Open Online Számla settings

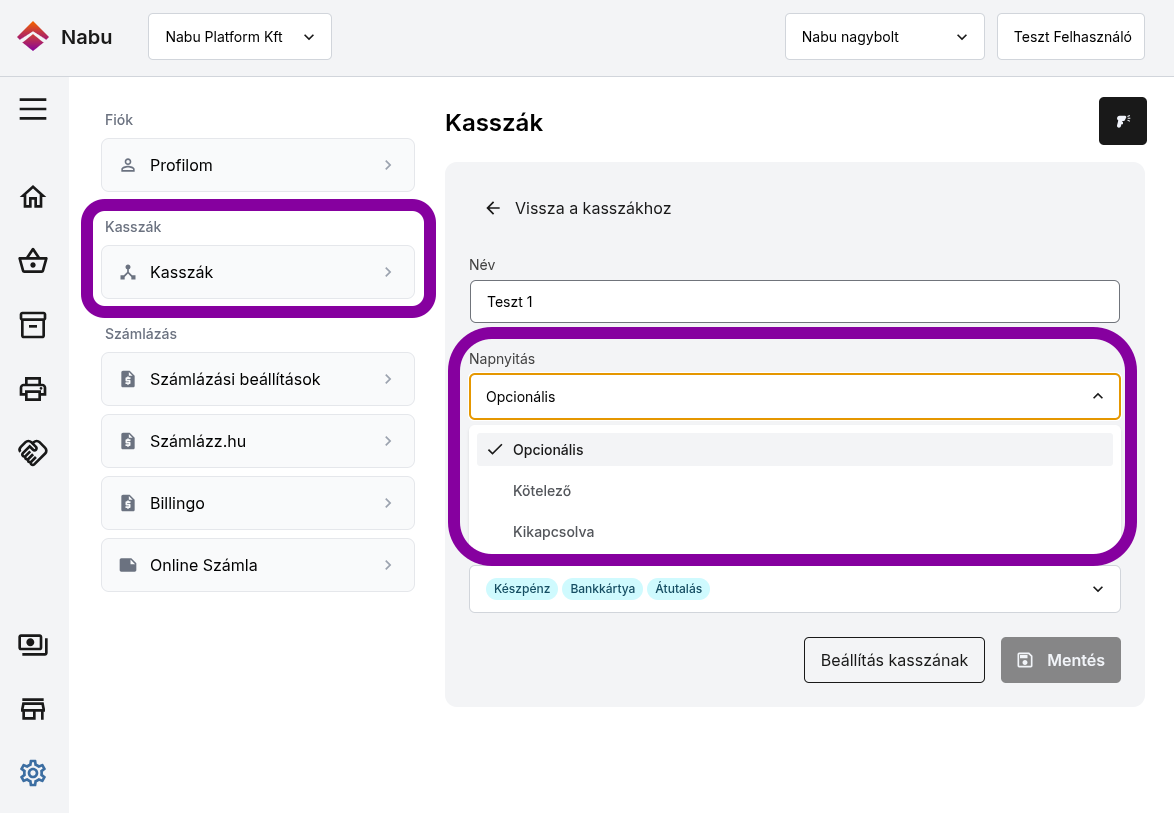coord(258,565)
